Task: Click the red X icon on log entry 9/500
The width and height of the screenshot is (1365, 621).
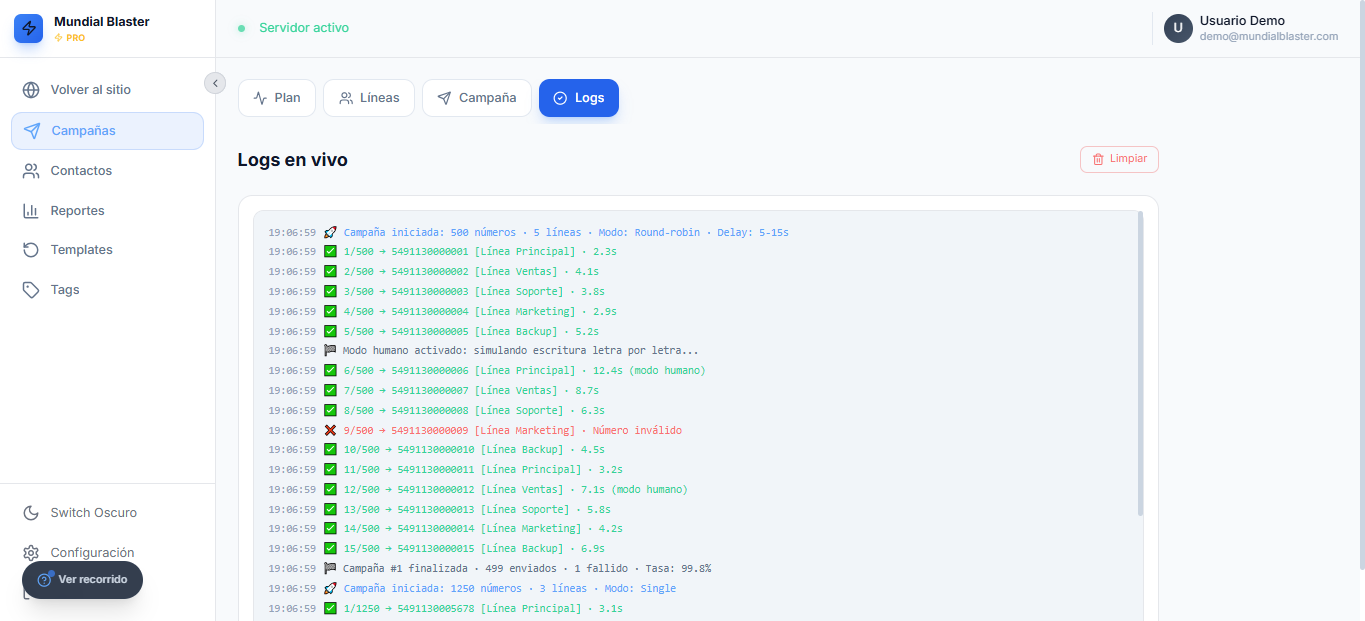Action: tap(330, 430)
